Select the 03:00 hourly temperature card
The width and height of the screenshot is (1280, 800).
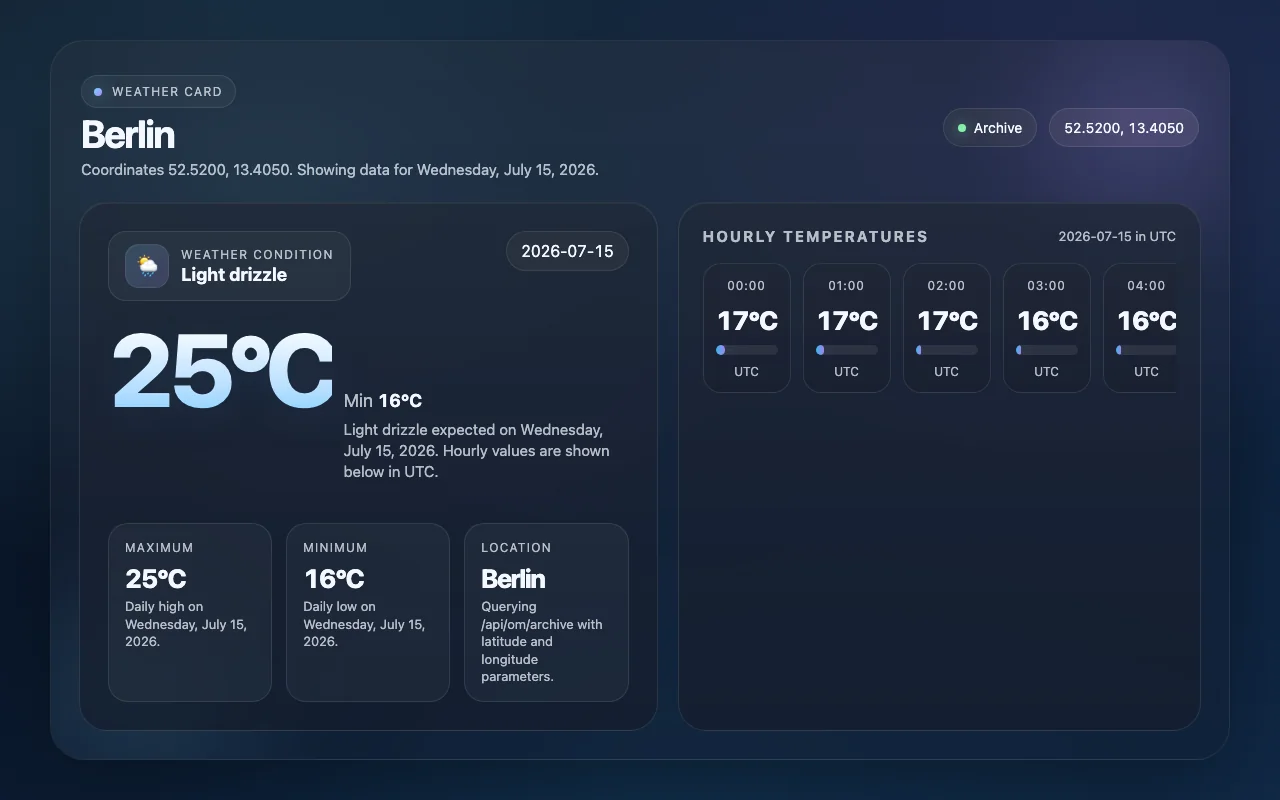(1047, 328)
